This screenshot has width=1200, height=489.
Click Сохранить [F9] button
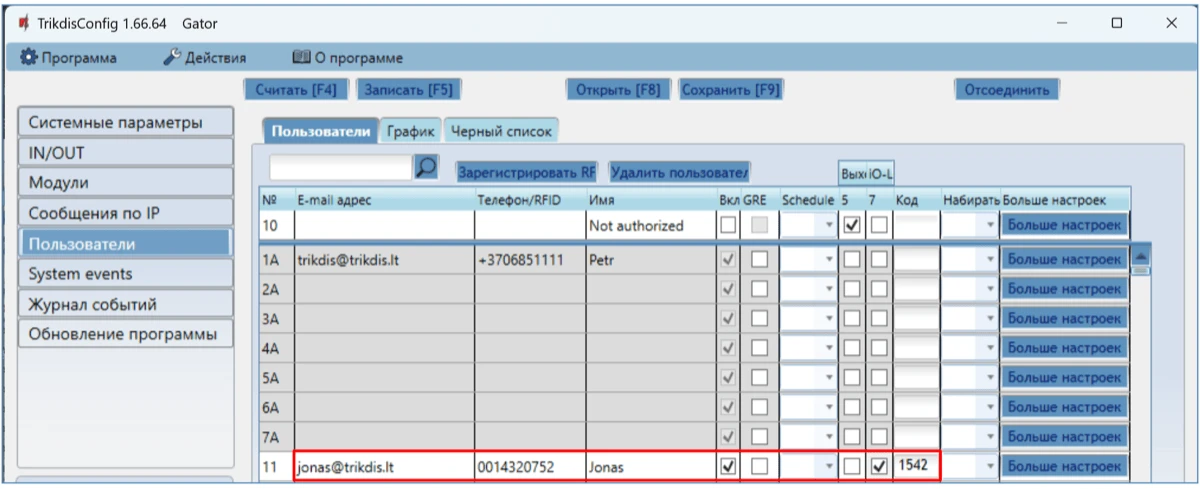[730, 90]
